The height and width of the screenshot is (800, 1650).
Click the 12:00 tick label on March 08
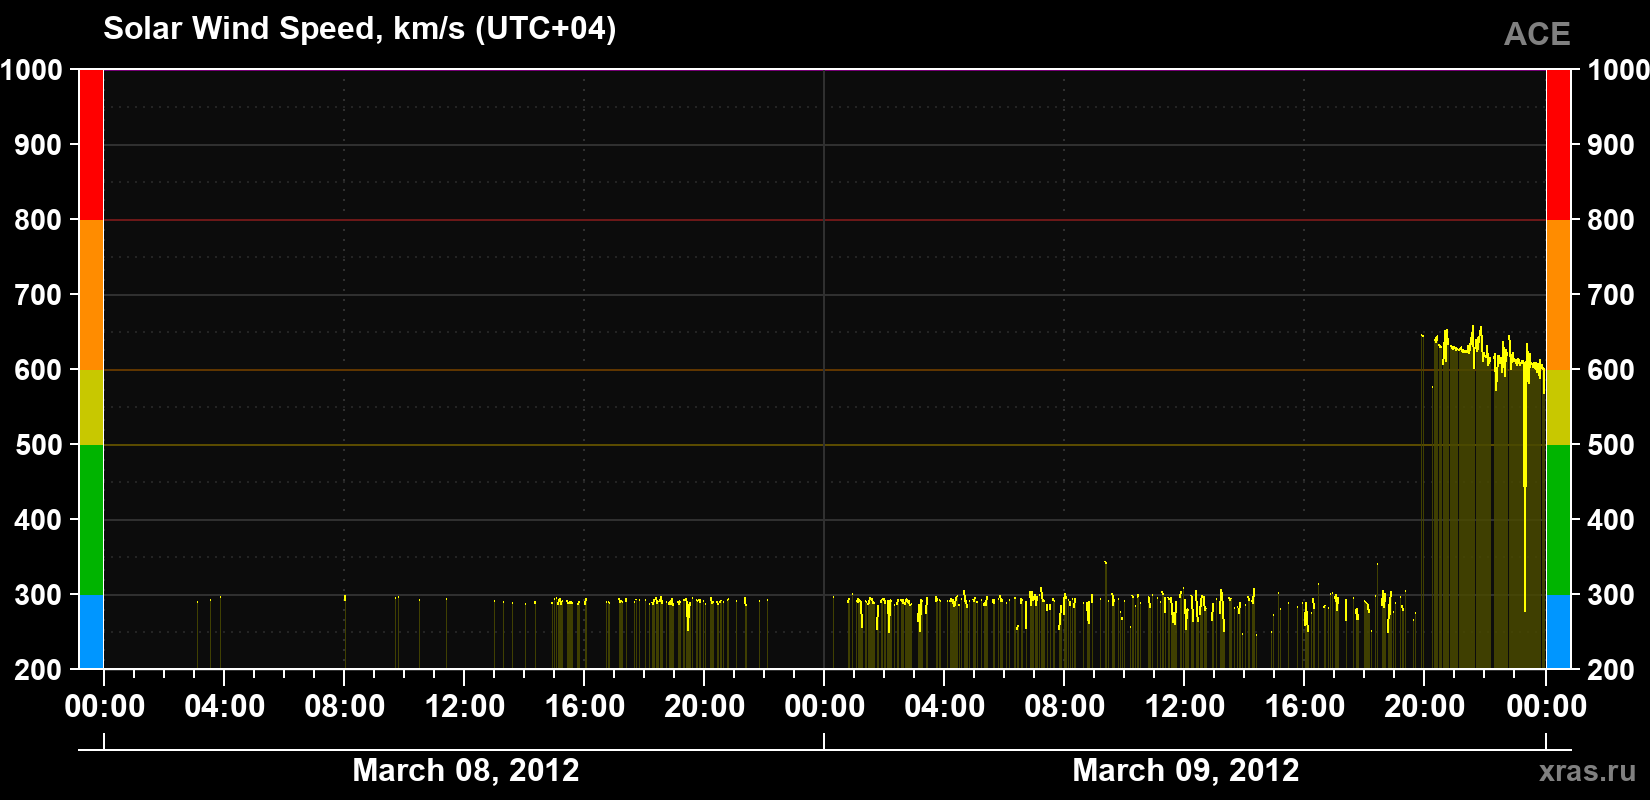click(x=465, y=707)
